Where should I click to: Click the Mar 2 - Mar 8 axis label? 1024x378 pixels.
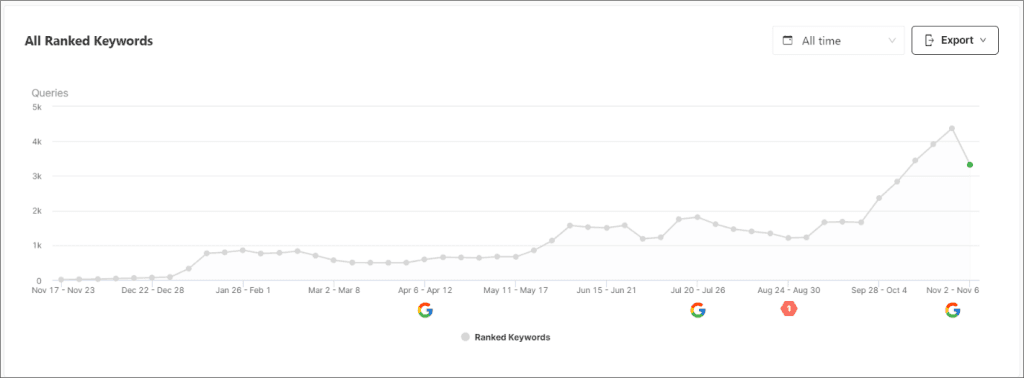pyautogui.click(x=334, y=291)
